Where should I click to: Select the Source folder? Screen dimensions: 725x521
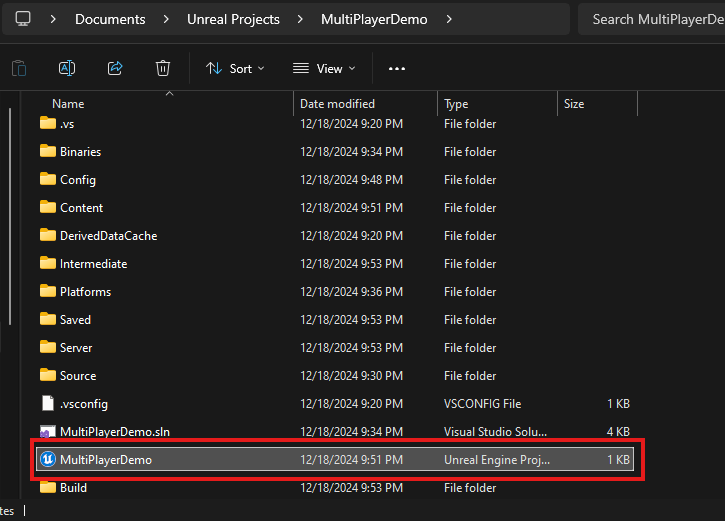pos(78,376)
